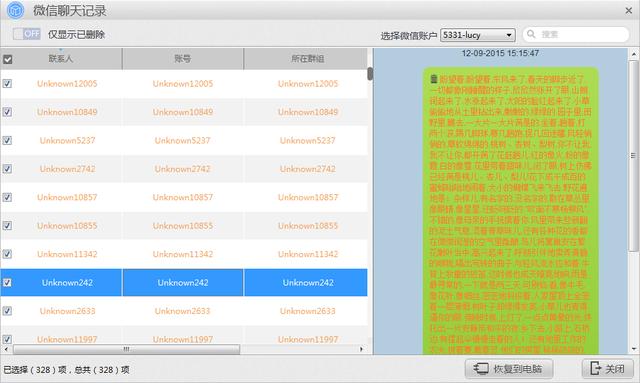
Task: Select contact Unknown12005 in 联系人 column
Action: (67, 84)
